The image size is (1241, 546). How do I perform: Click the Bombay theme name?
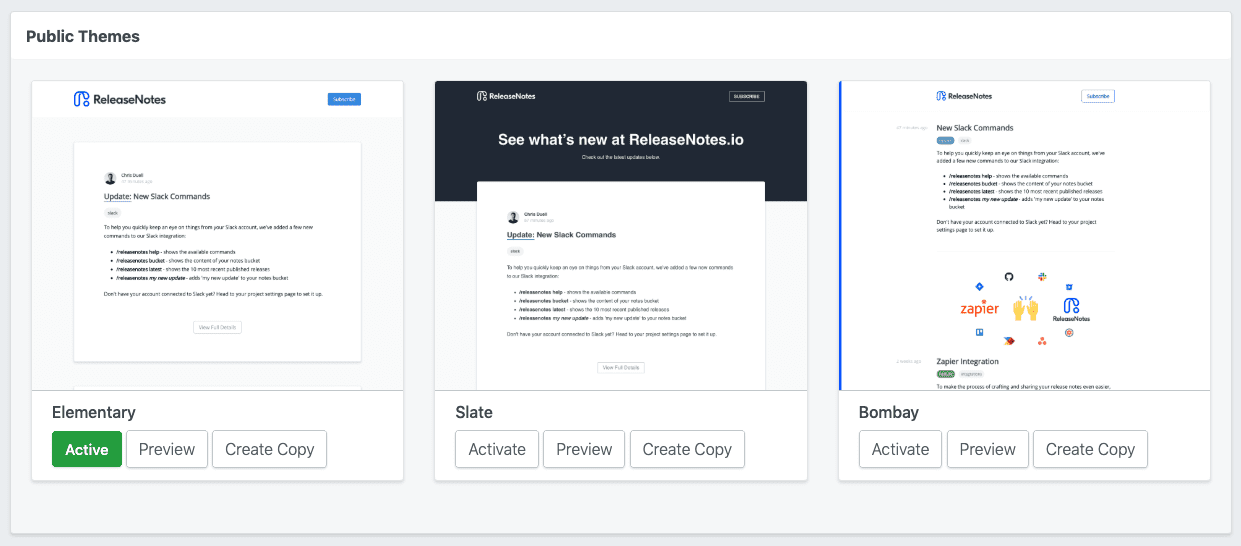pos(889,412)
